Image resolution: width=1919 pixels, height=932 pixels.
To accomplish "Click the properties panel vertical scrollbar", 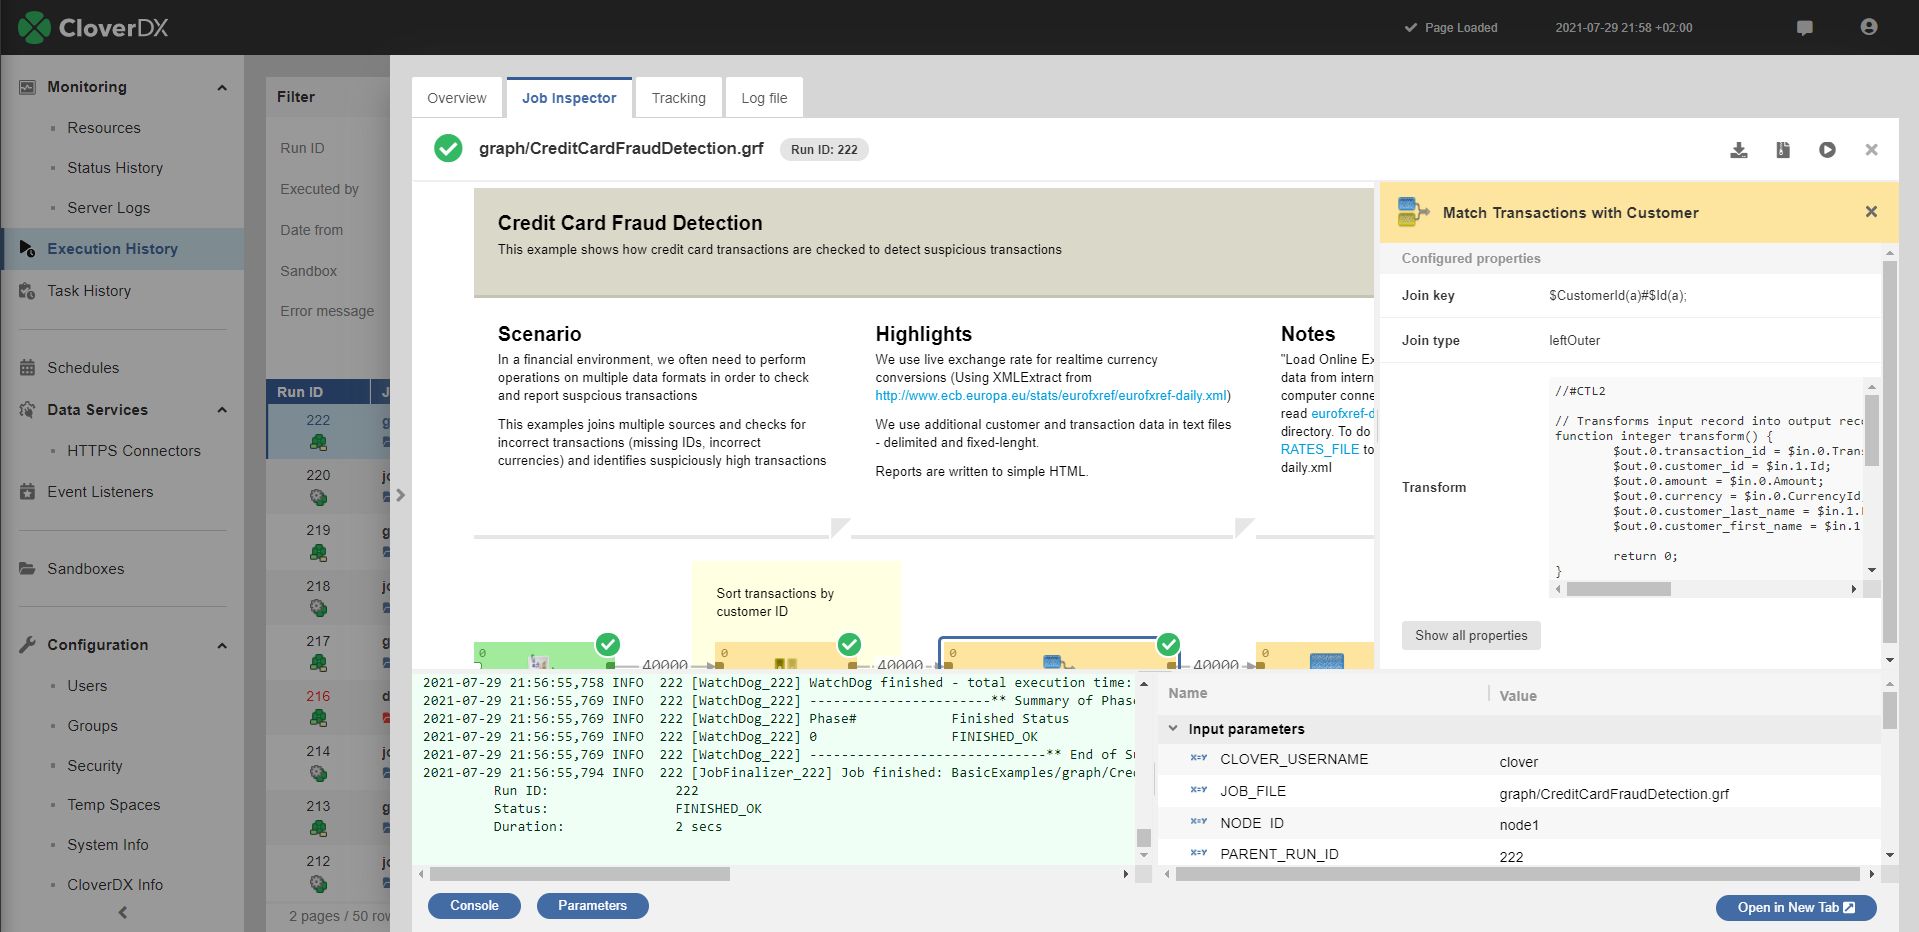I will [x=1889, y=452].
